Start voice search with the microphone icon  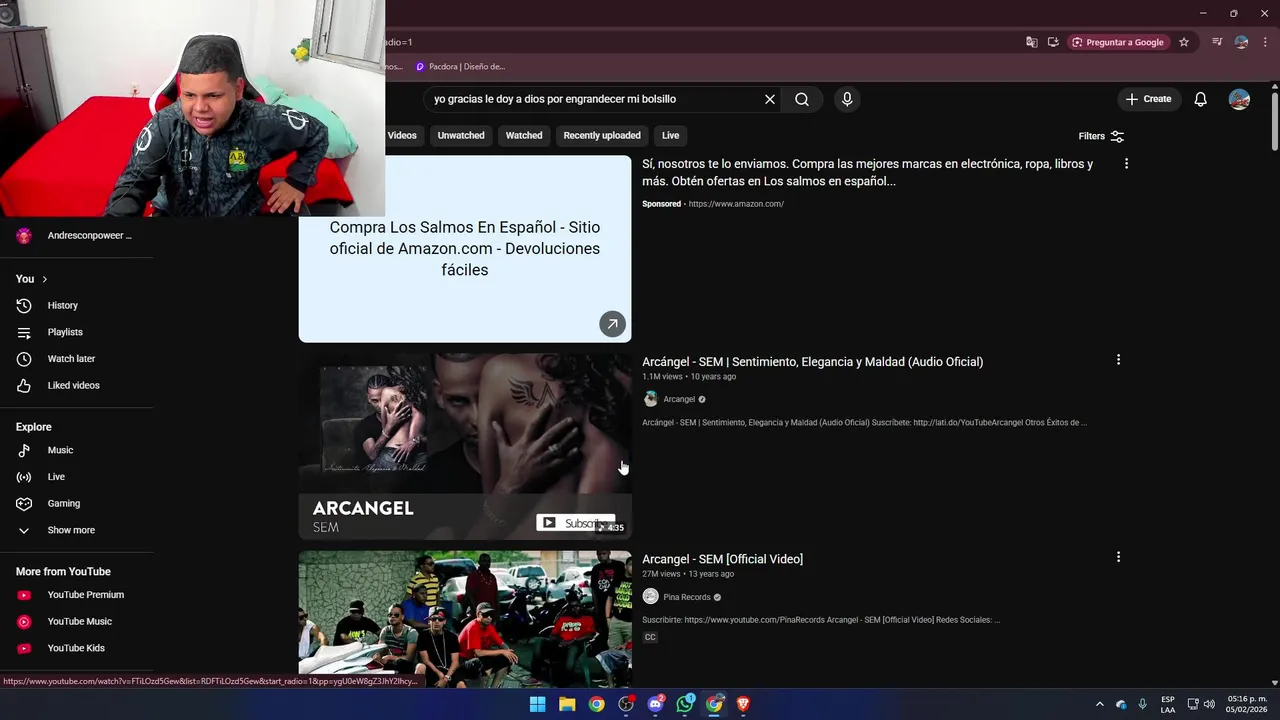click(847, 99)
